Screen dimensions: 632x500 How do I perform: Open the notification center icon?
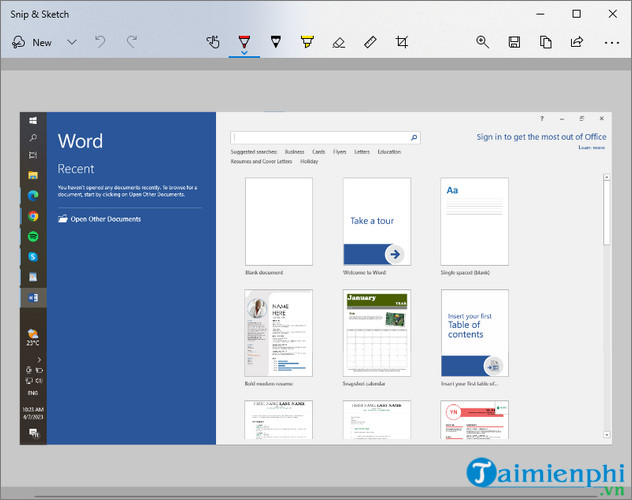point(33,433)
